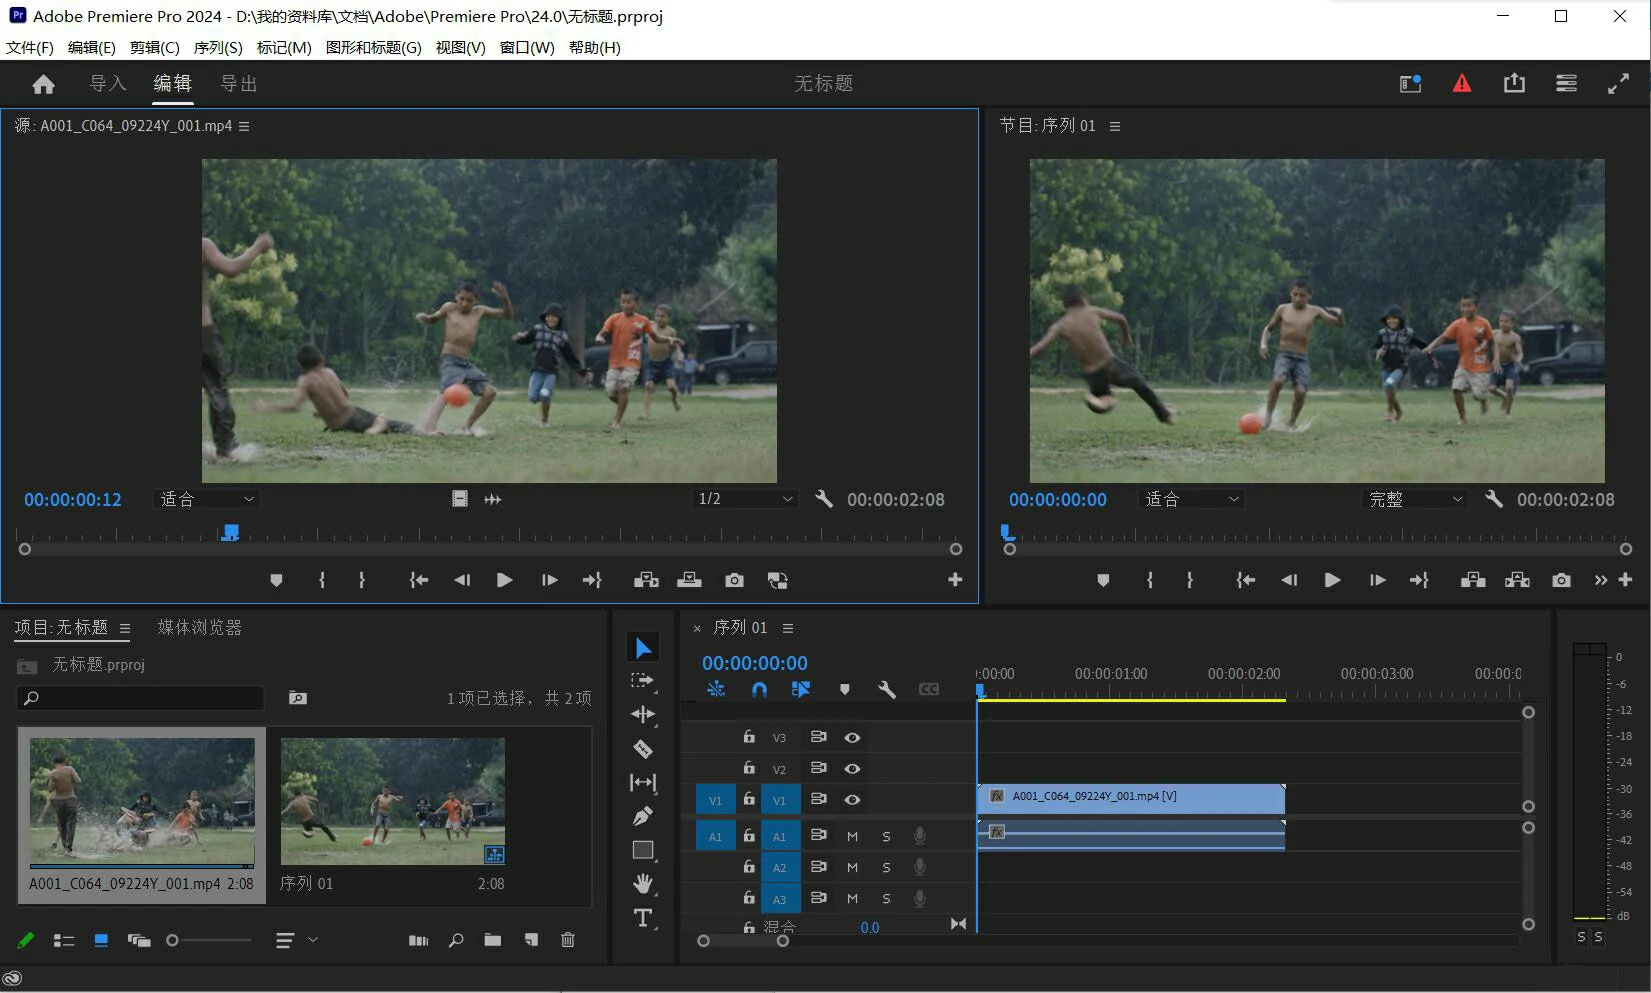
Task: Toggle snap in timeline
Action: tap(759, 689)
